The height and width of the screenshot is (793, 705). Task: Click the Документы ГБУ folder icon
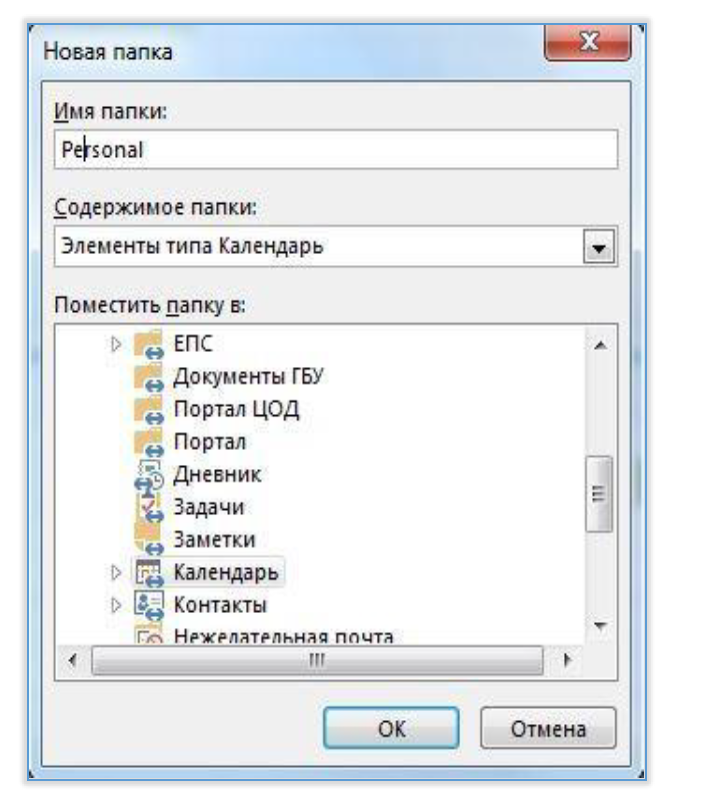pos(147,377)
